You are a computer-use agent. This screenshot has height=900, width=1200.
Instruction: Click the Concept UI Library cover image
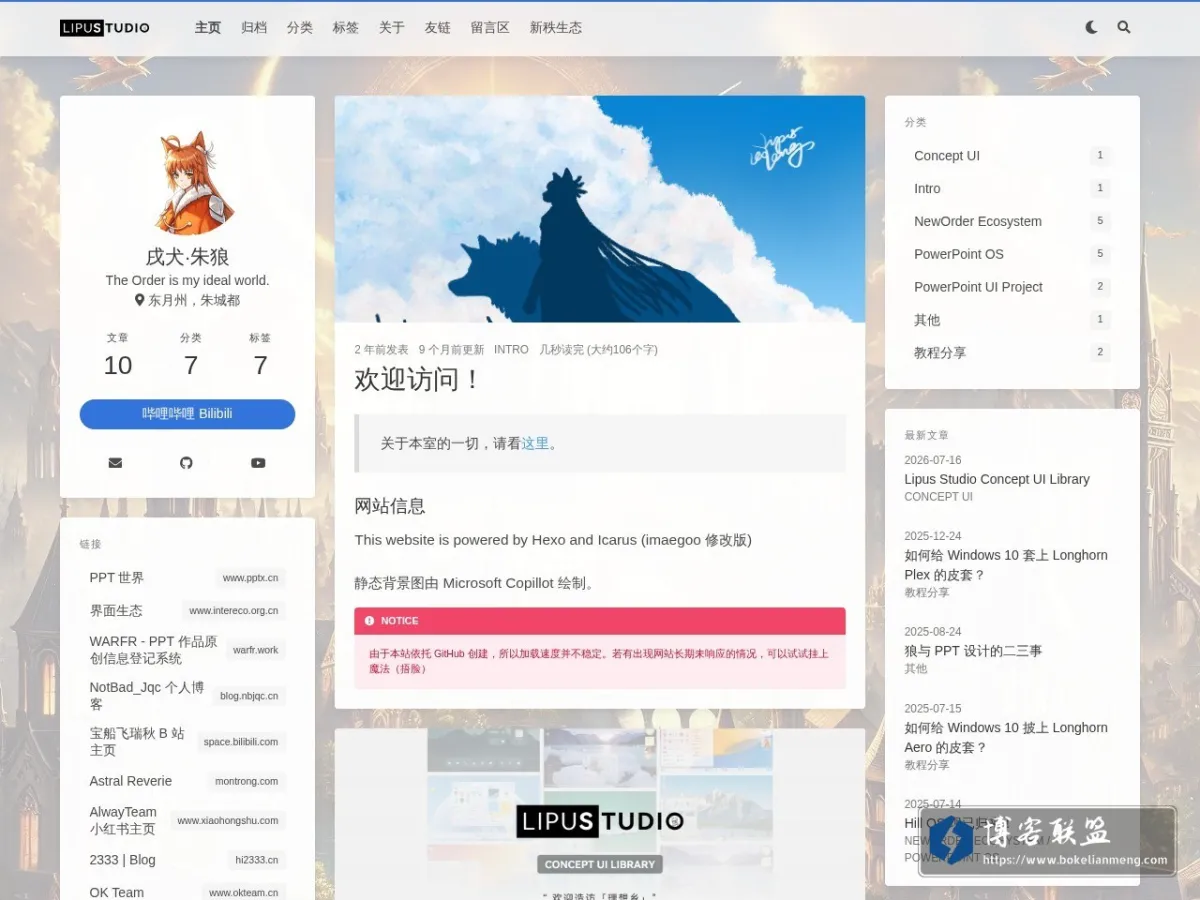pos(600,814)
